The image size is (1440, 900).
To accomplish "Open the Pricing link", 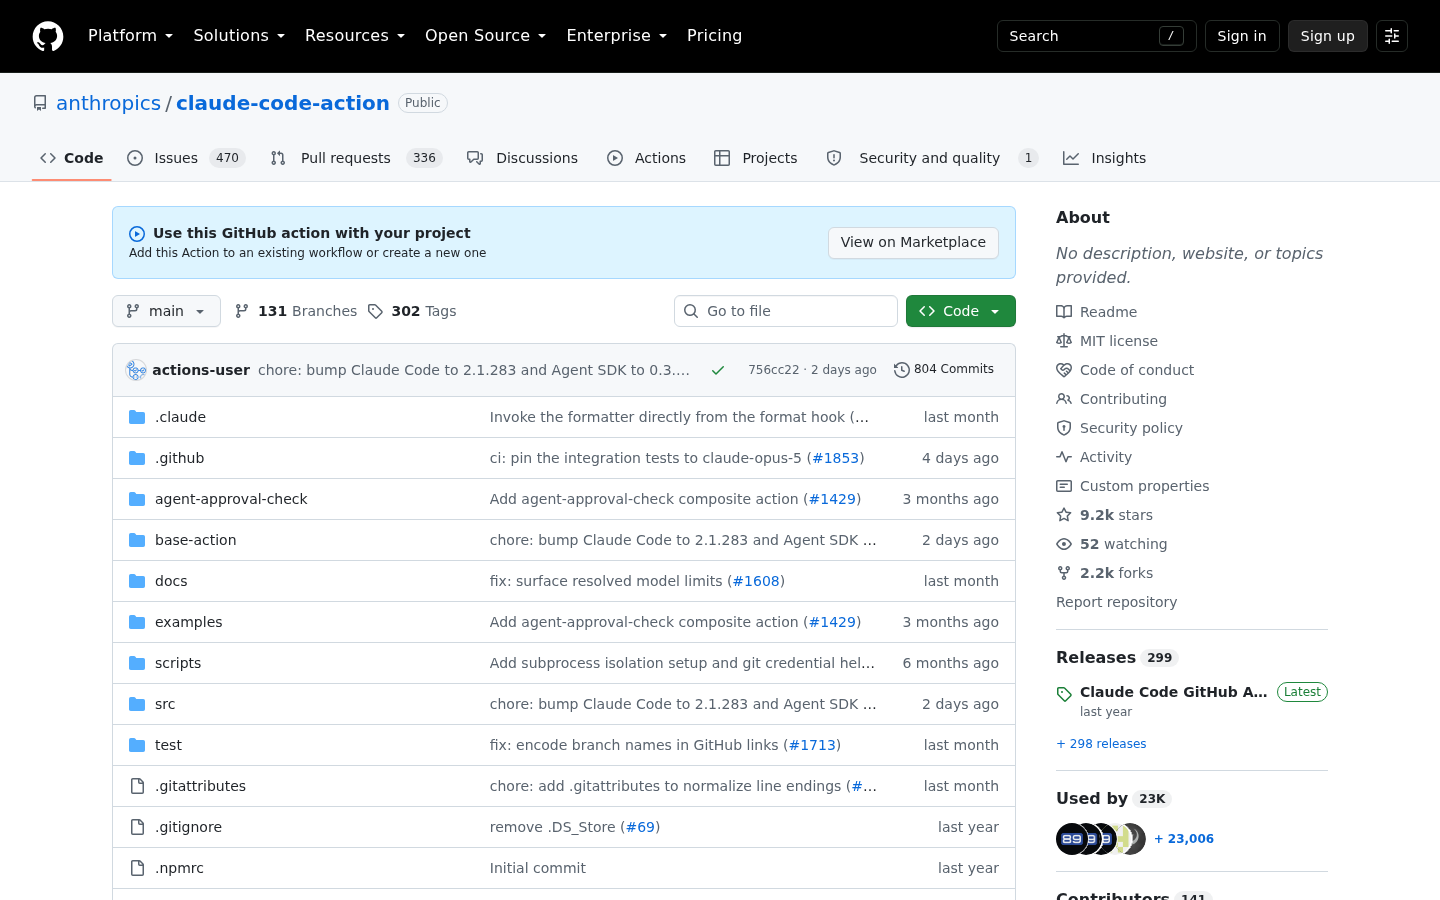I will pyautogui.click(x=714, y=36).
